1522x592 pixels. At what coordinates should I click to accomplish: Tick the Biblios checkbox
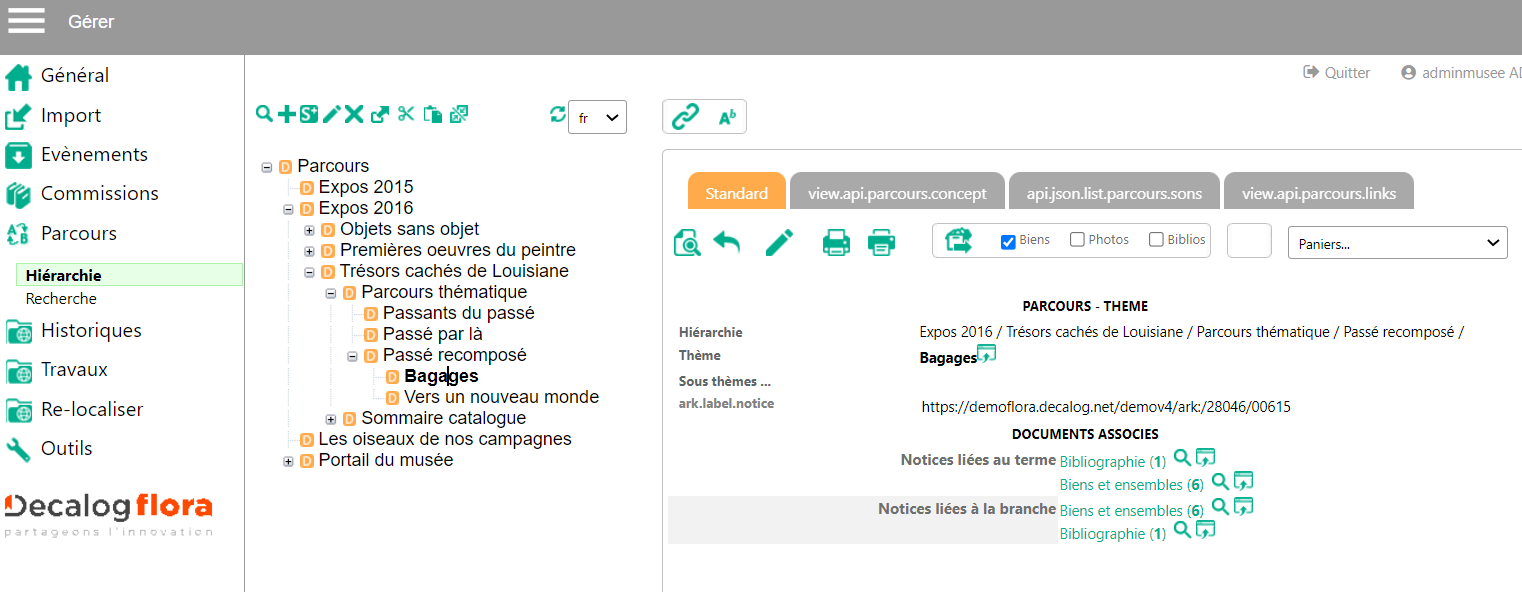(x=1156, y=240)
